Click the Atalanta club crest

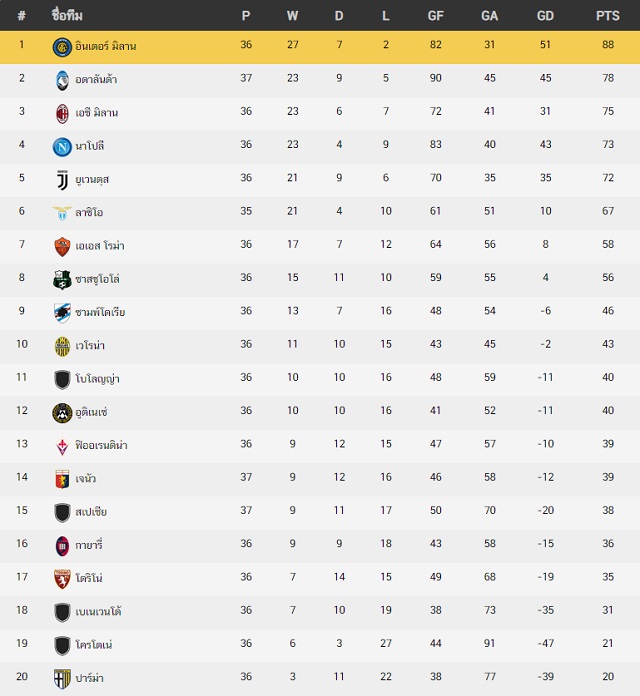[x=62, y=80]
